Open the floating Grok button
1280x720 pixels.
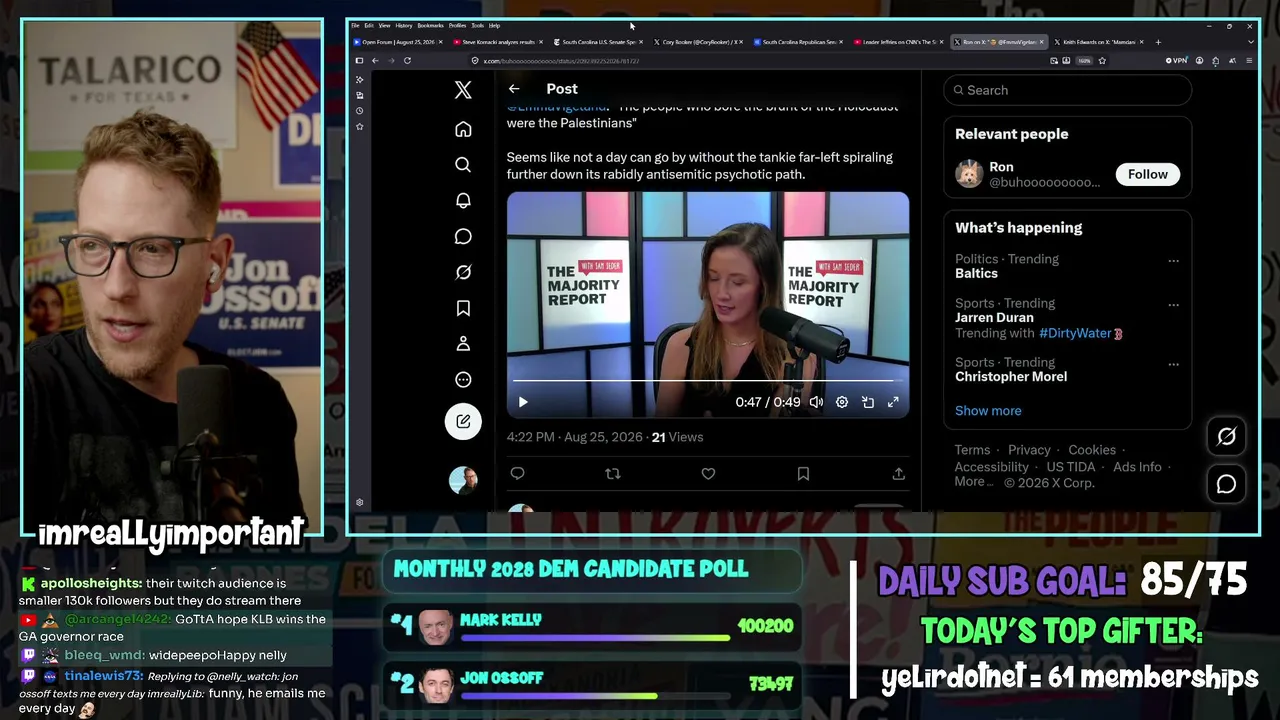pos(1226,436)
